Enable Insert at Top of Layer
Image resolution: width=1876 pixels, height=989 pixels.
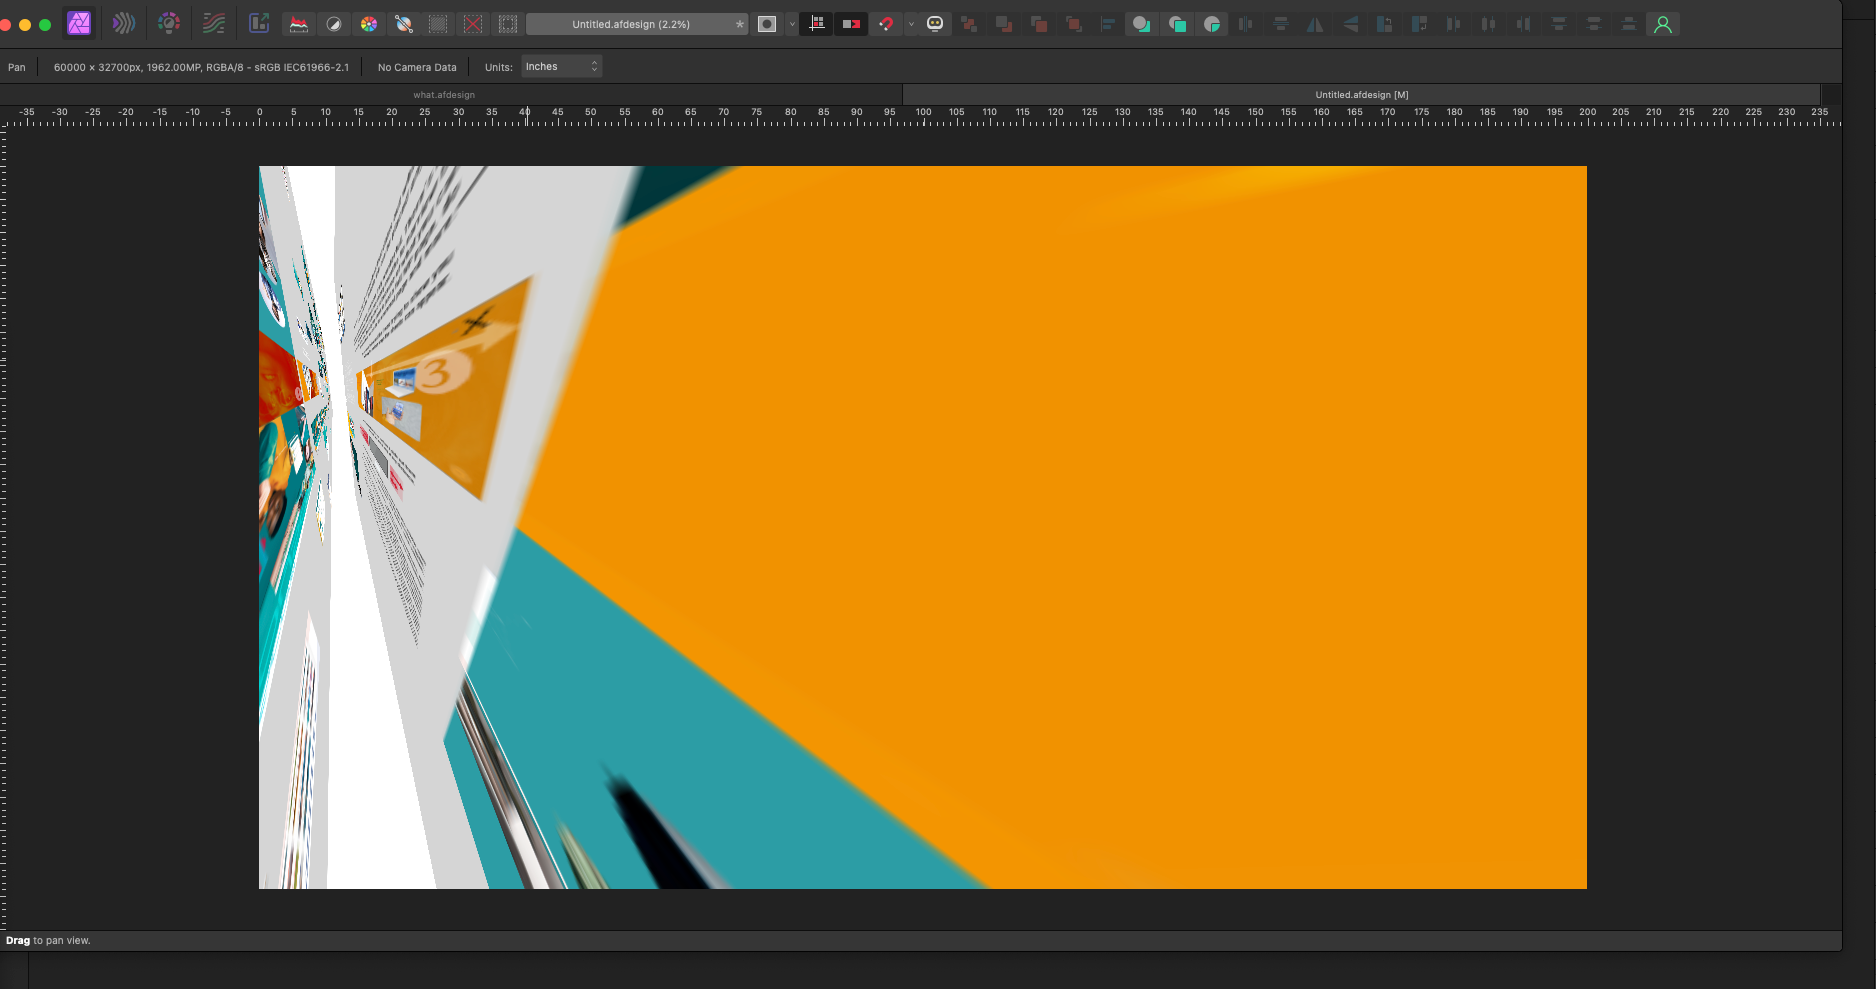[1177, 24]
